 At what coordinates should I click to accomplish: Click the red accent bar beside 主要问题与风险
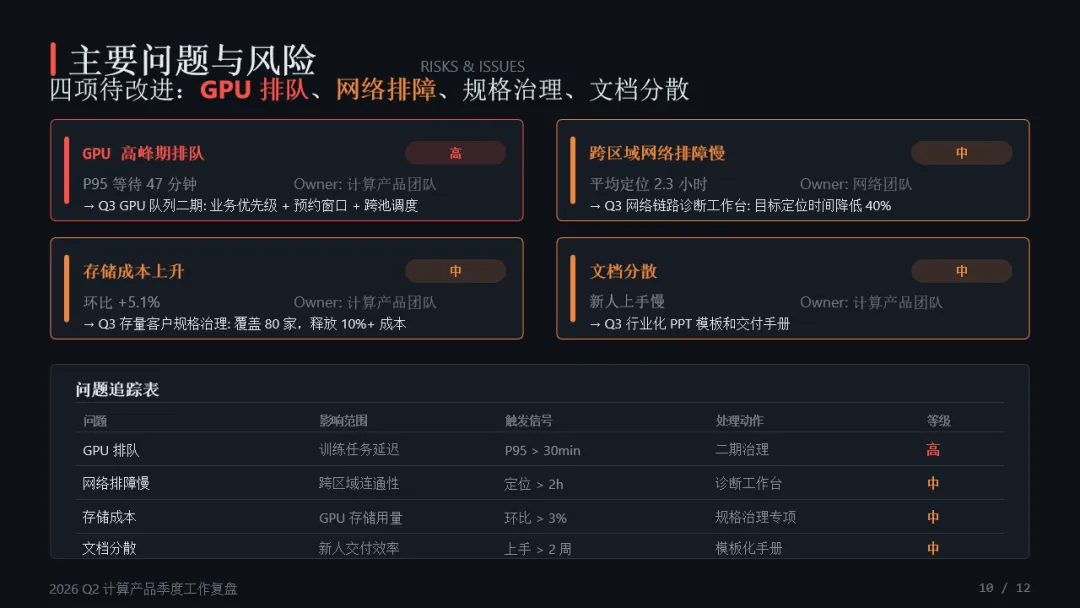point(53,59)
